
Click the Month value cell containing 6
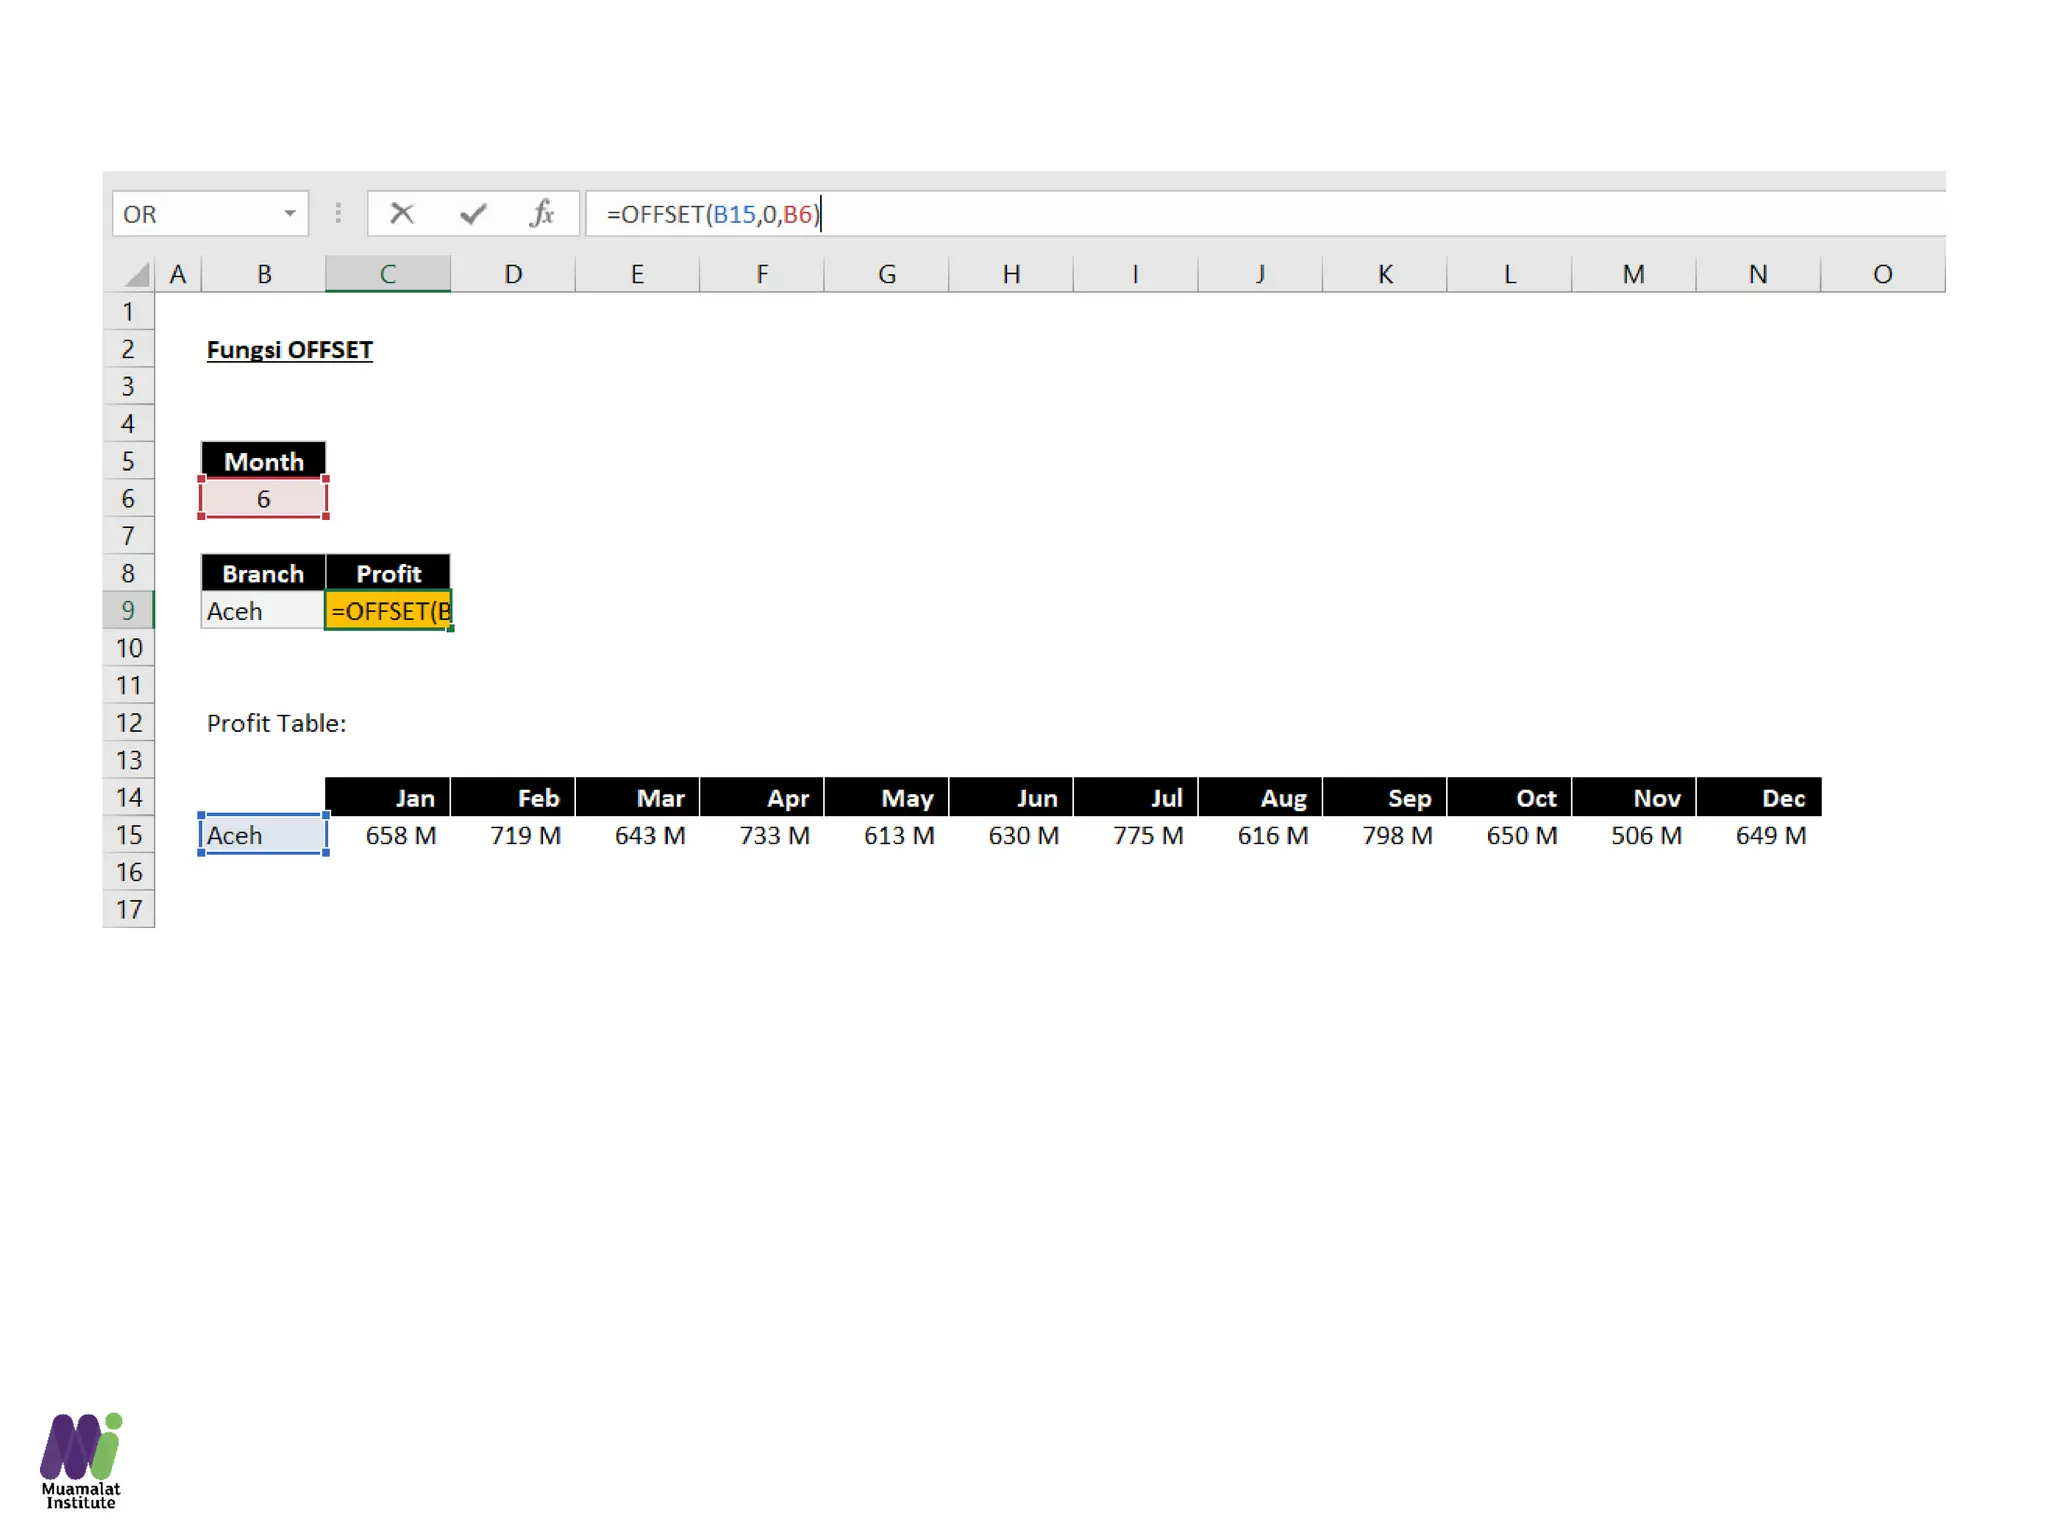click(x=263, y=499)
